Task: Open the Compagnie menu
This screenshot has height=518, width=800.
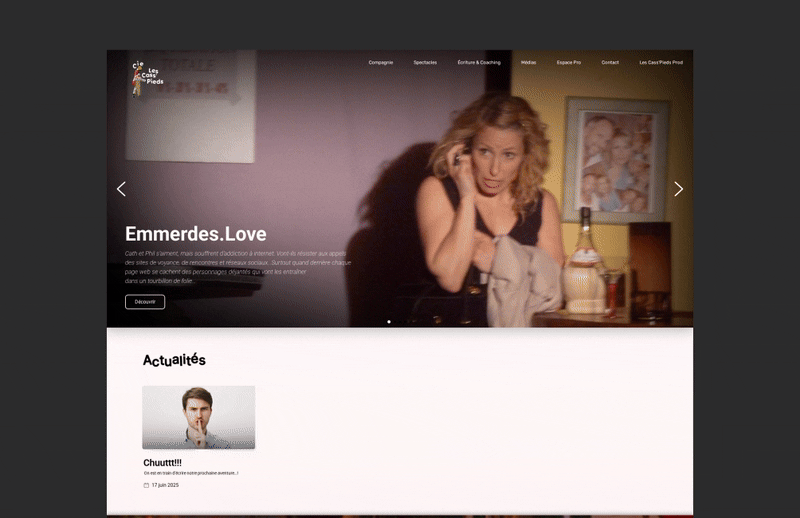Action: point(381,62)
